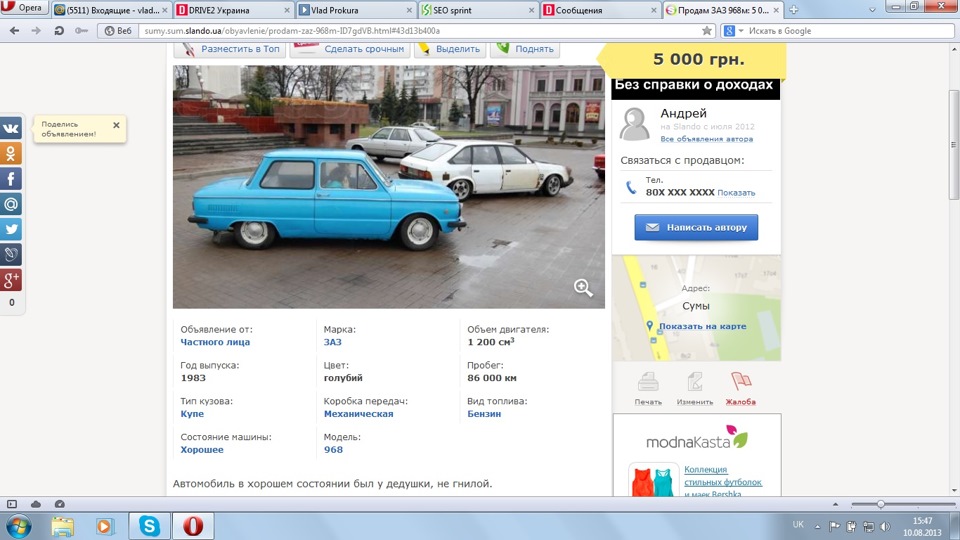Click the browser Back arrow
The height and width of the screenshot is (540, 960).
(14, 31)
